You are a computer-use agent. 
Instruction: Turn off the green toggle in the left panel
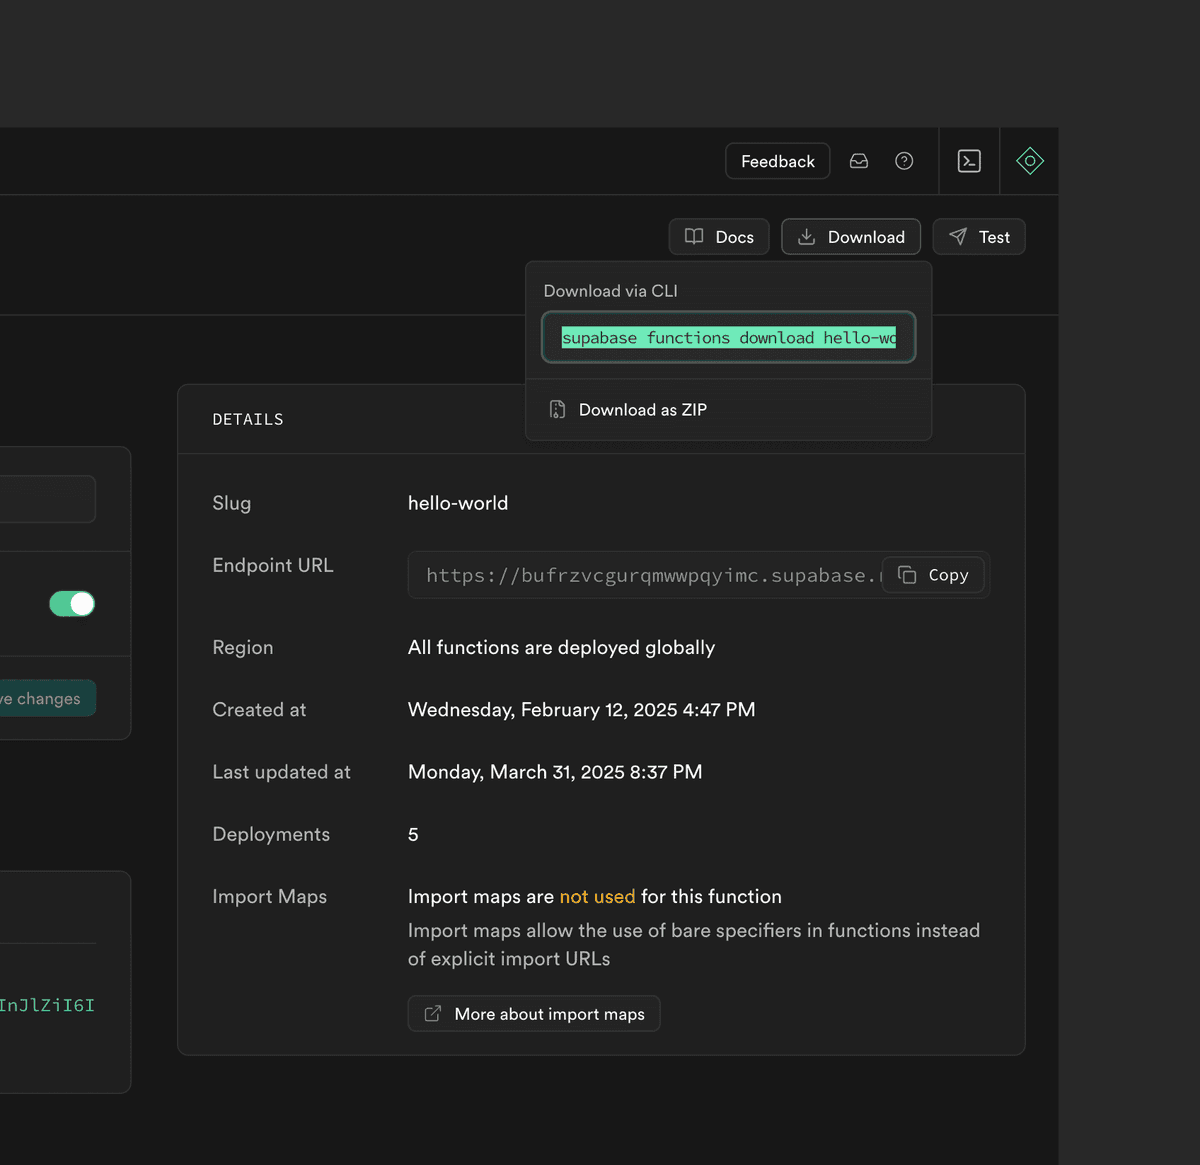[71, 603]
